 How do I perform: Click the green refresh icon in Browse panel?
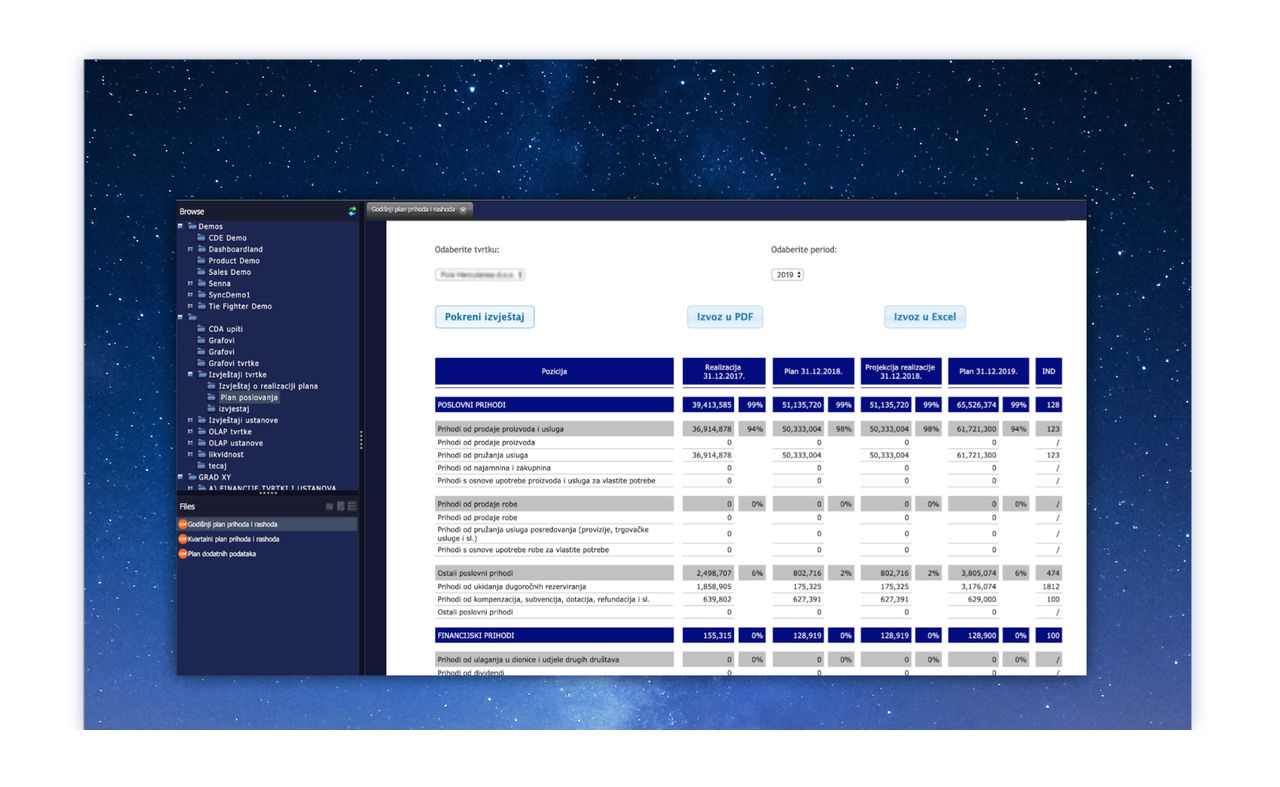[352, 211]
